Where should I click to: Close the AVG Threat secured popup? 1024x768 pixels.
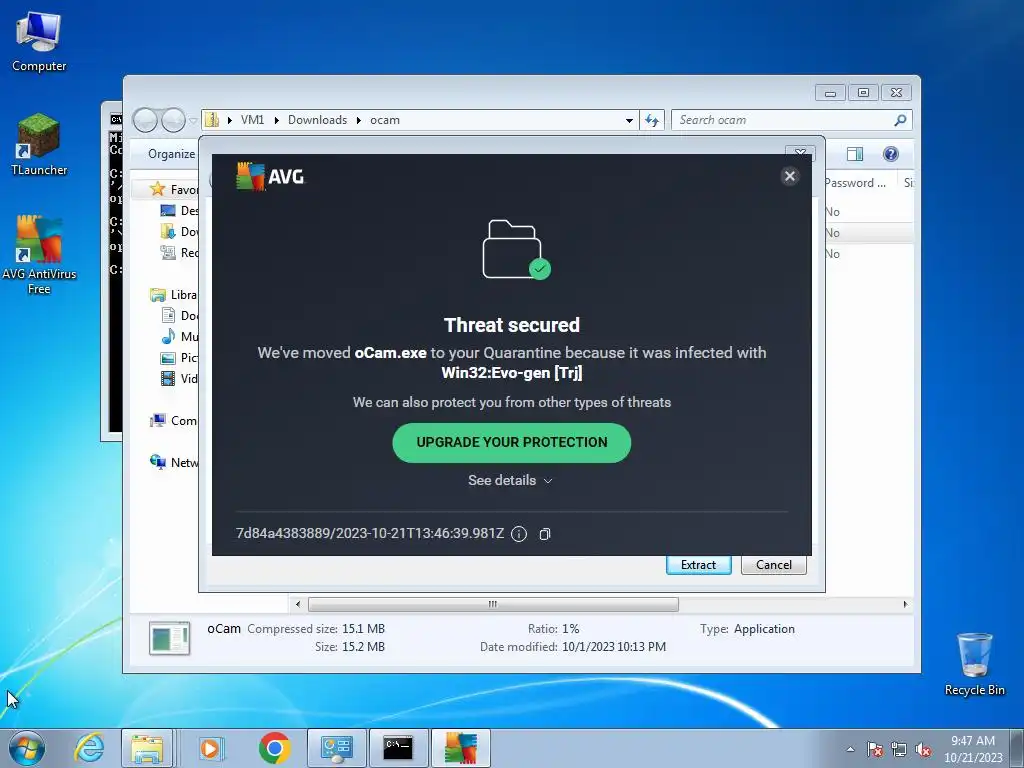(790, 176)
